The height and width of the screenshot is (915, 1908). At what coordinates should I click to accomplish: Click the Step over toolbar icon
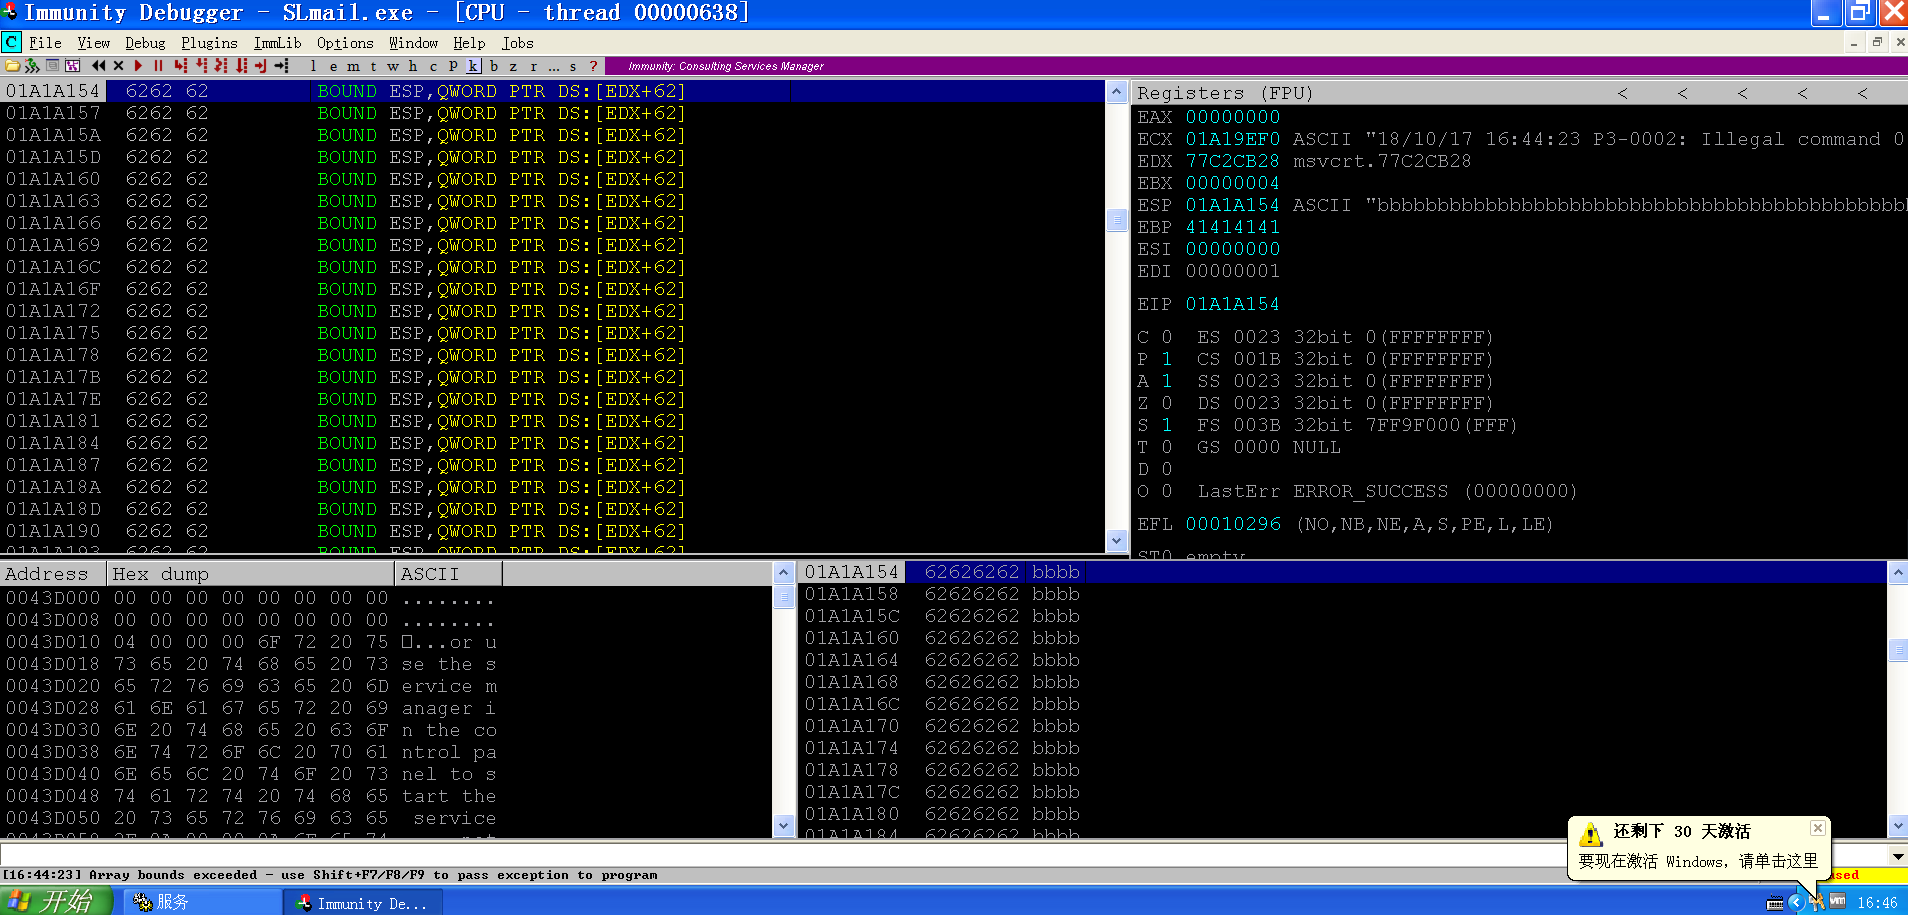click(x=201, y=66)
